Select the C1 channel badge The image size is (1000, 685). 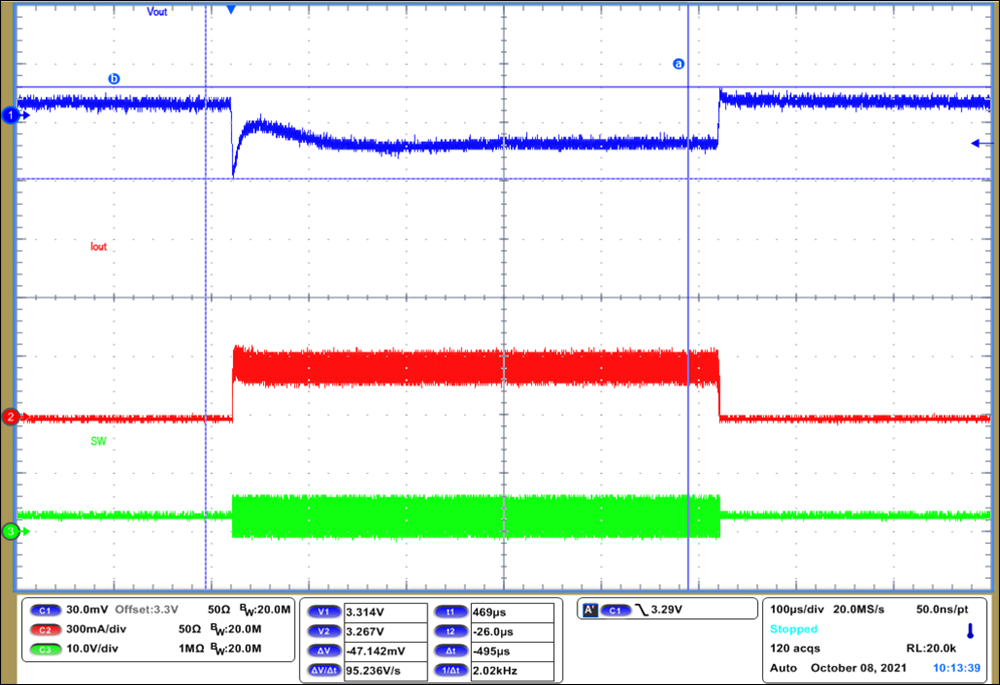(44, 610)
